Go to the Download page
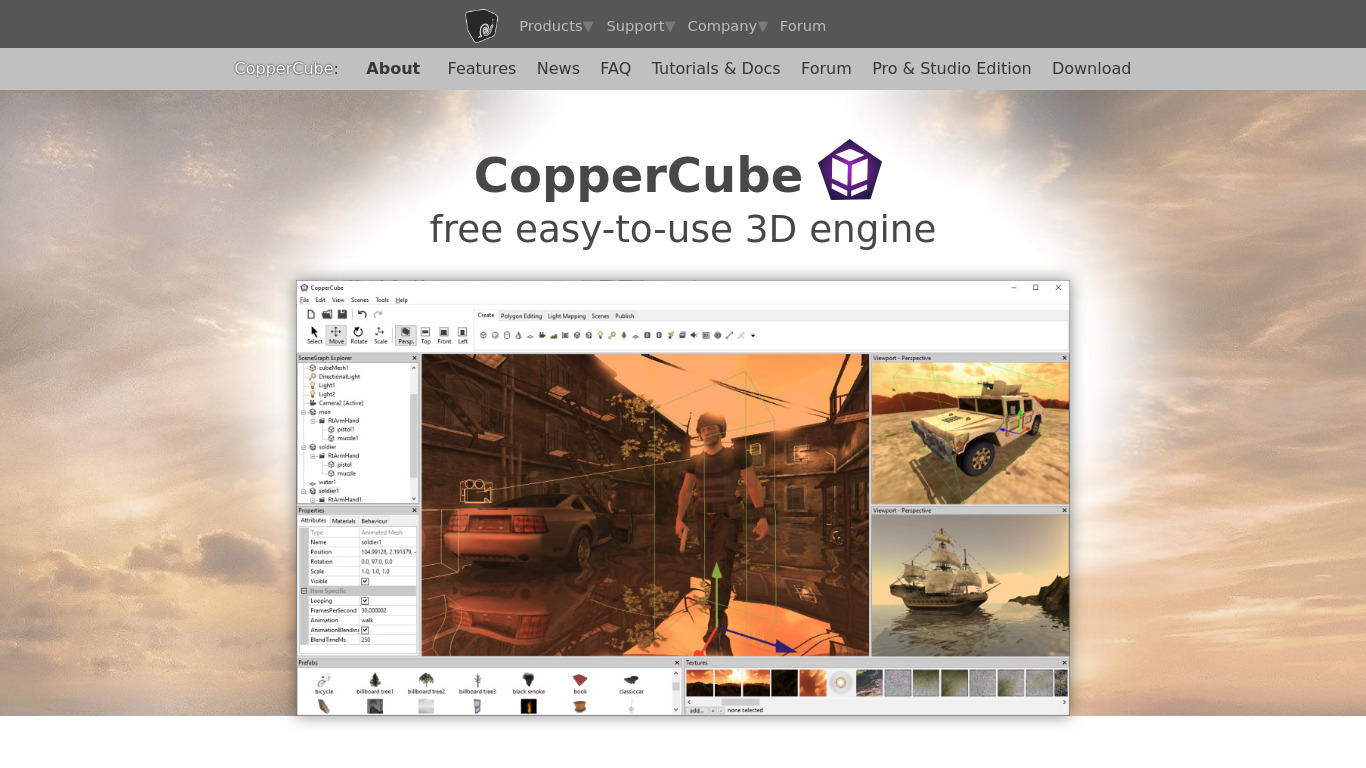The image size is (1366, 768). [x=1091, y=68]
